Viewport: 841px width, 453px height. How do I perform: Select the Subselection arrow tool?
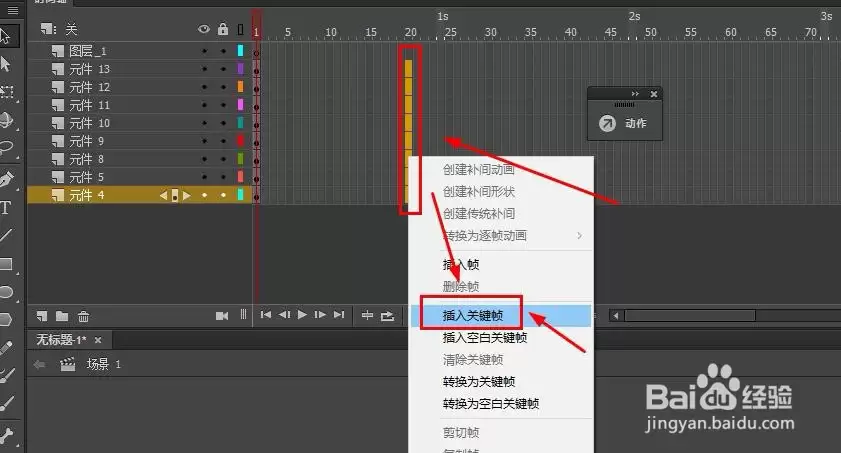(5, 64)
